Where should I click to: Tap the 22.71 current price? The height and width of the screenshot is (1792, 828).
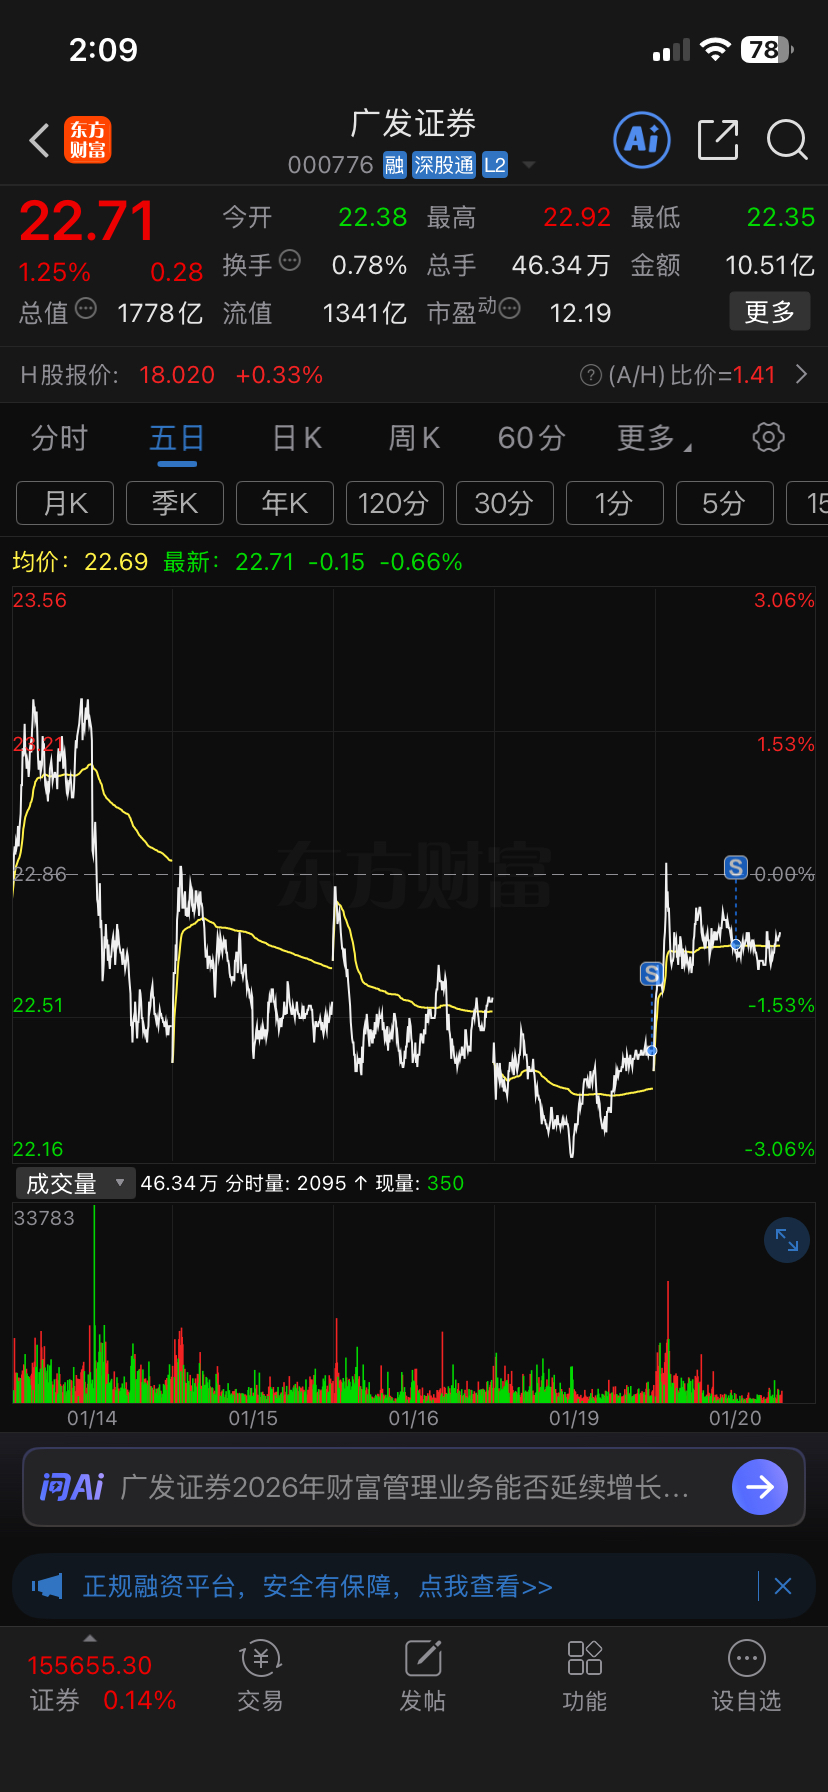click(88, 220)
